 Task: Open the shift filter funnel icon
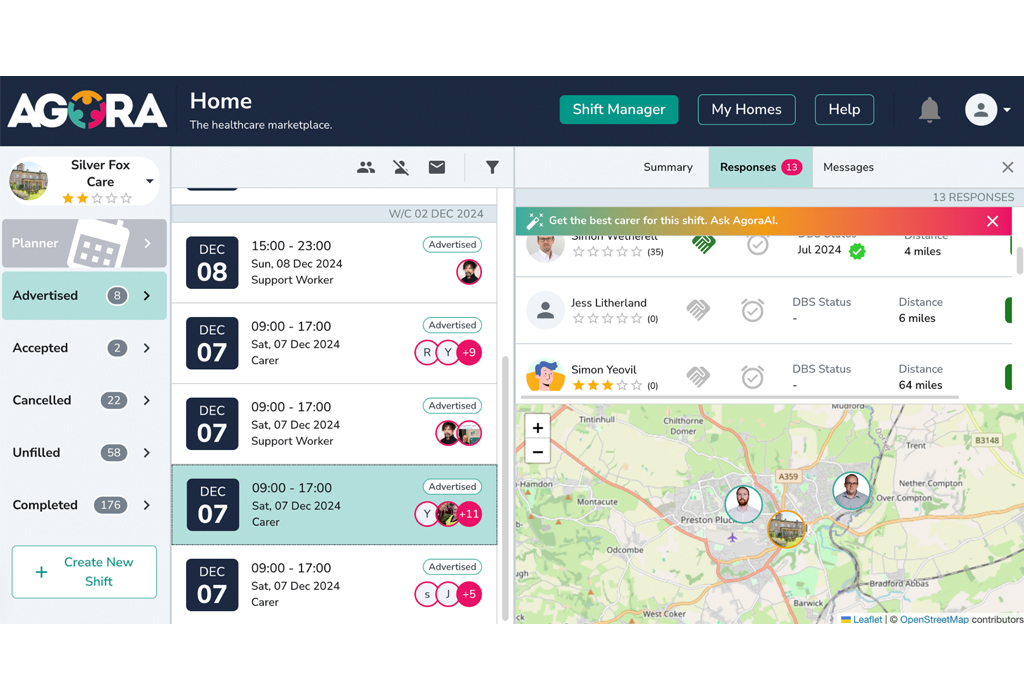pos(492,168)
